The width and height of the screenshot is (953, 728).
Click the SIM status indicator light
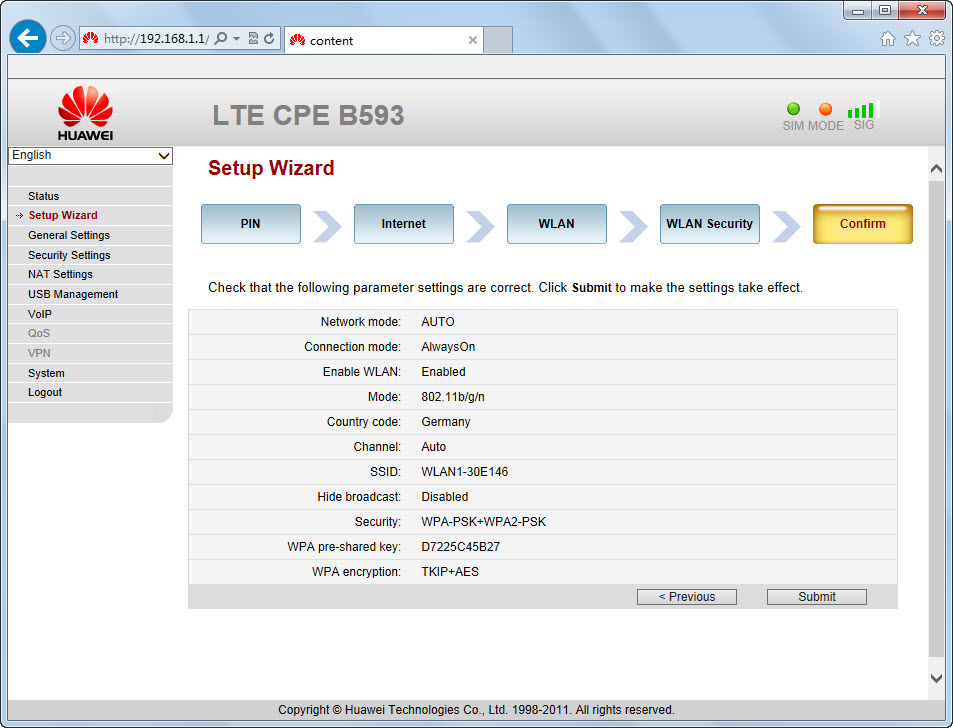click(x=793, y=110)
